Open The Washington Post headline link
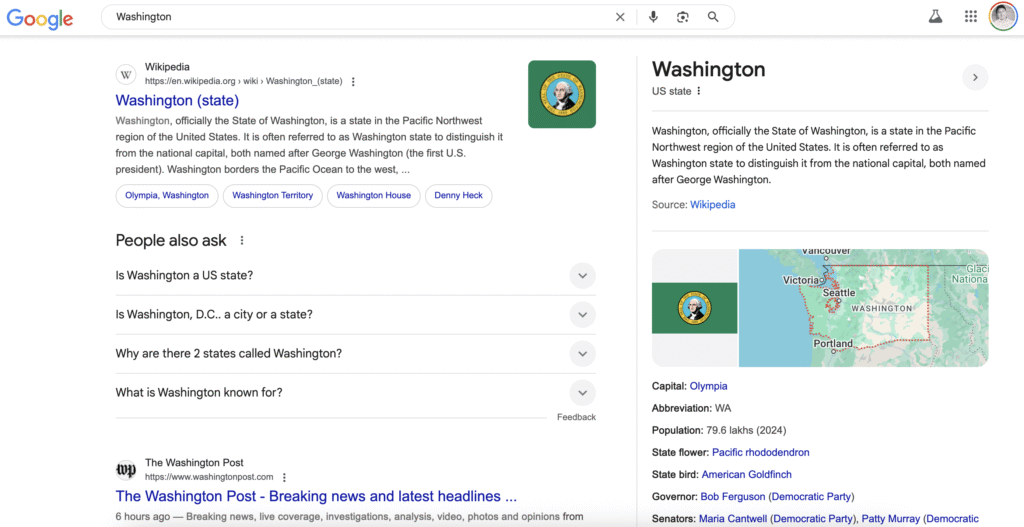Viewport: 1024px width, 527px height. point(316,497)
